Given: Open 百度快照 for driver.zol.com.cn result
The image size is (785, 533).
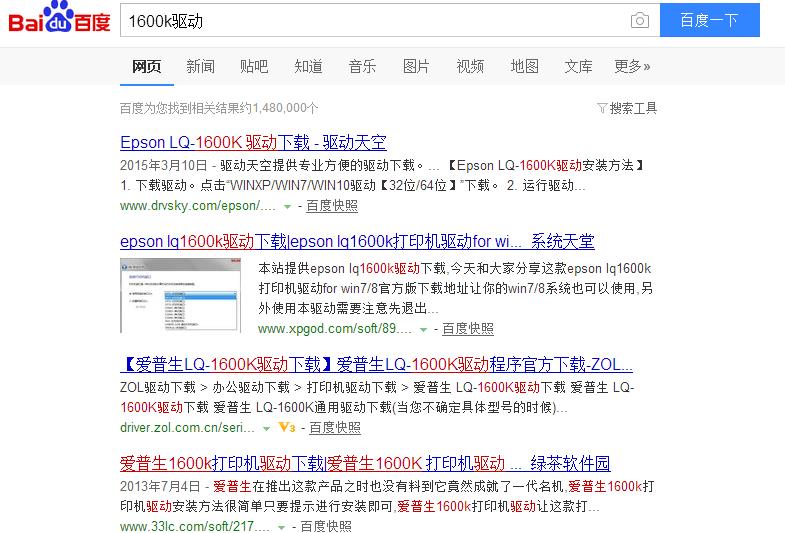Looking at the screenshot, I should 335,428.
